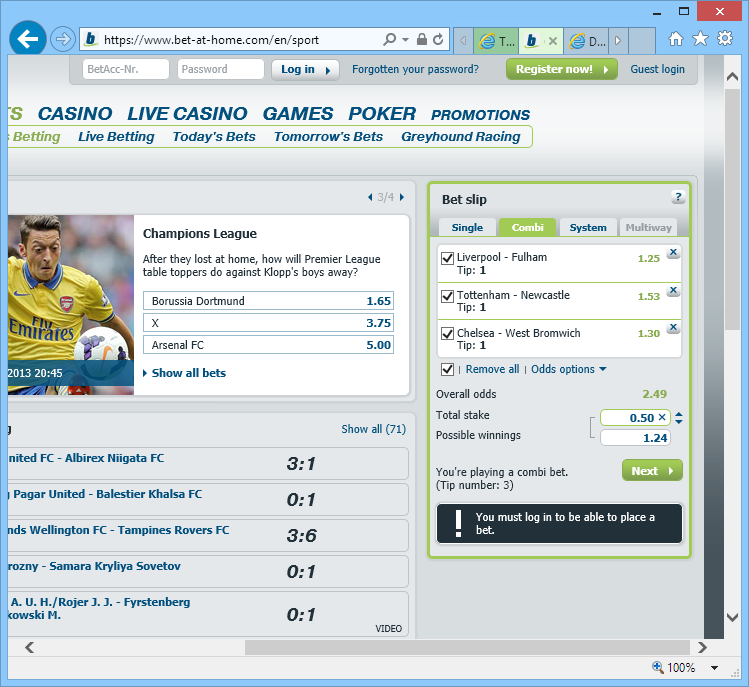Click the address bar search magnifier icon
The width and height of the screenshot is (749, 687).
point(390,39)
